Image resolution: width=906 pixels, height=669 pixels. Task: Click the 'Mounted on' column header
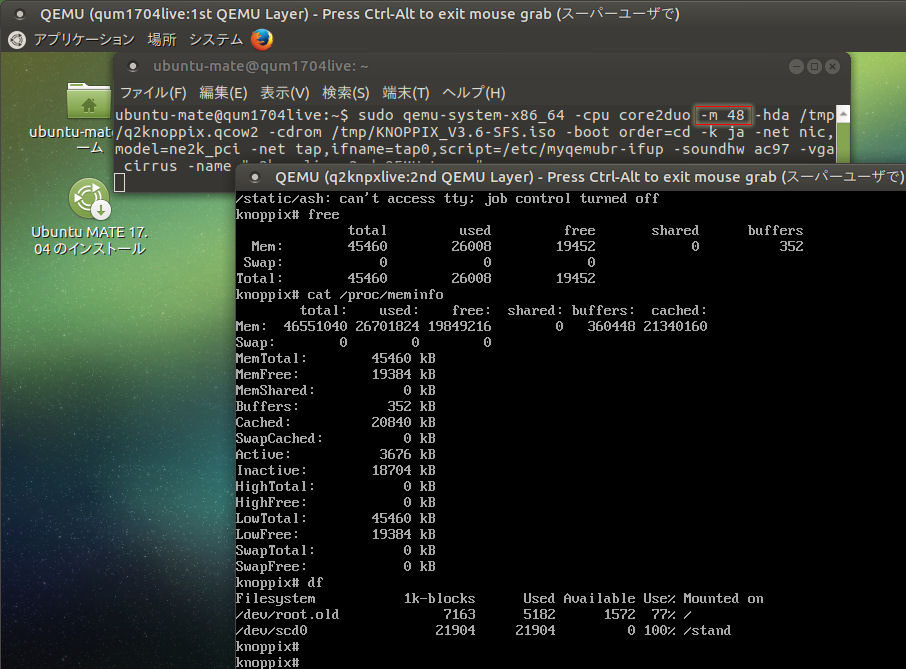coord(723,599)
